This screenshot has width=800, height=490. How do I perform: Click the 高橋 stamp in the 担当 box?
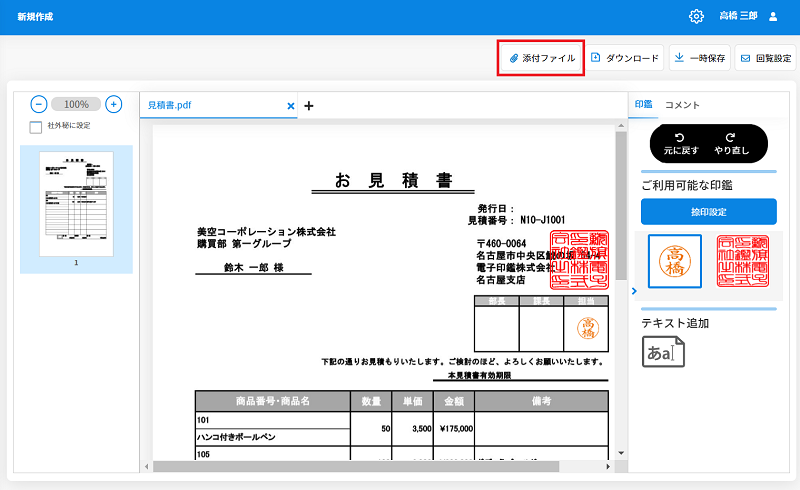tap(588, 328)
